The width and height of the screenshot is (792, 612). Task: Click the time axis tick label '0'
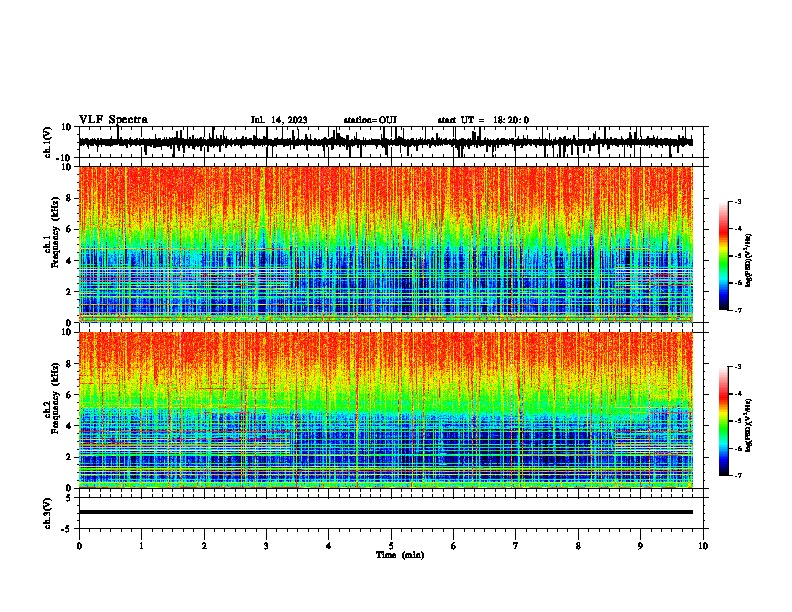point(79,546)
